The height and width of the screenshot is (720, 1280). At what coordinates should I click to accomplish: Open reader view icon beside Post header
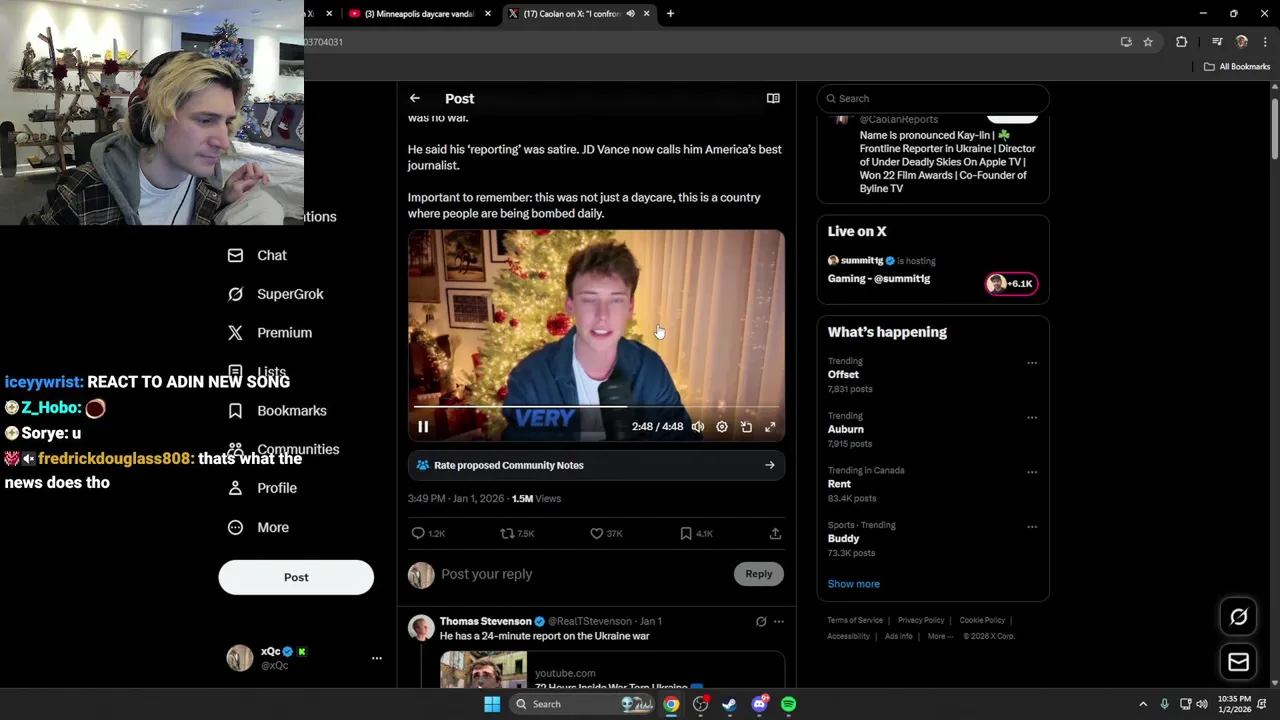[x=773, y=98]
